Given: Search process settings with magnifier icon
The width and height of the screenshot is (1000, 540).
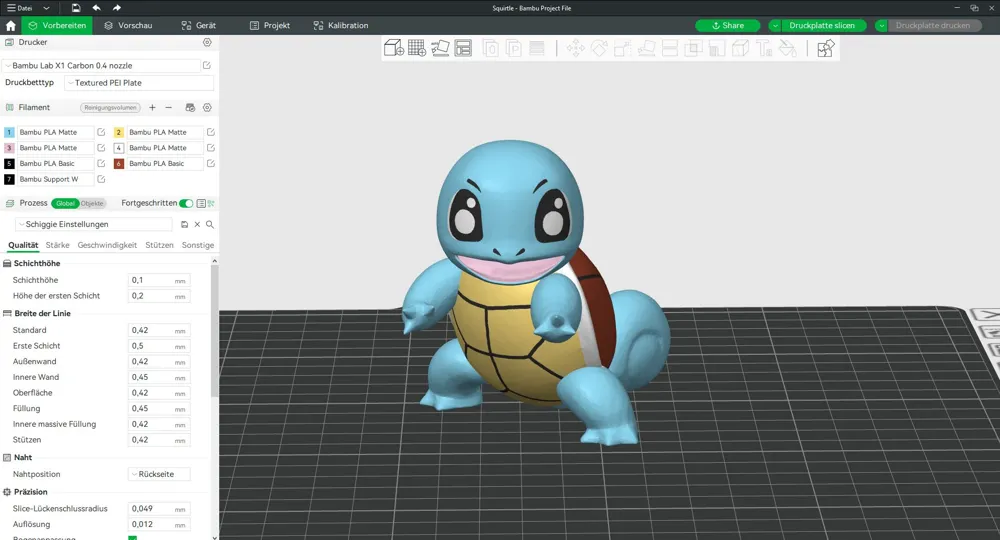Looking at the screenshot, I should (x=210, y=224).
